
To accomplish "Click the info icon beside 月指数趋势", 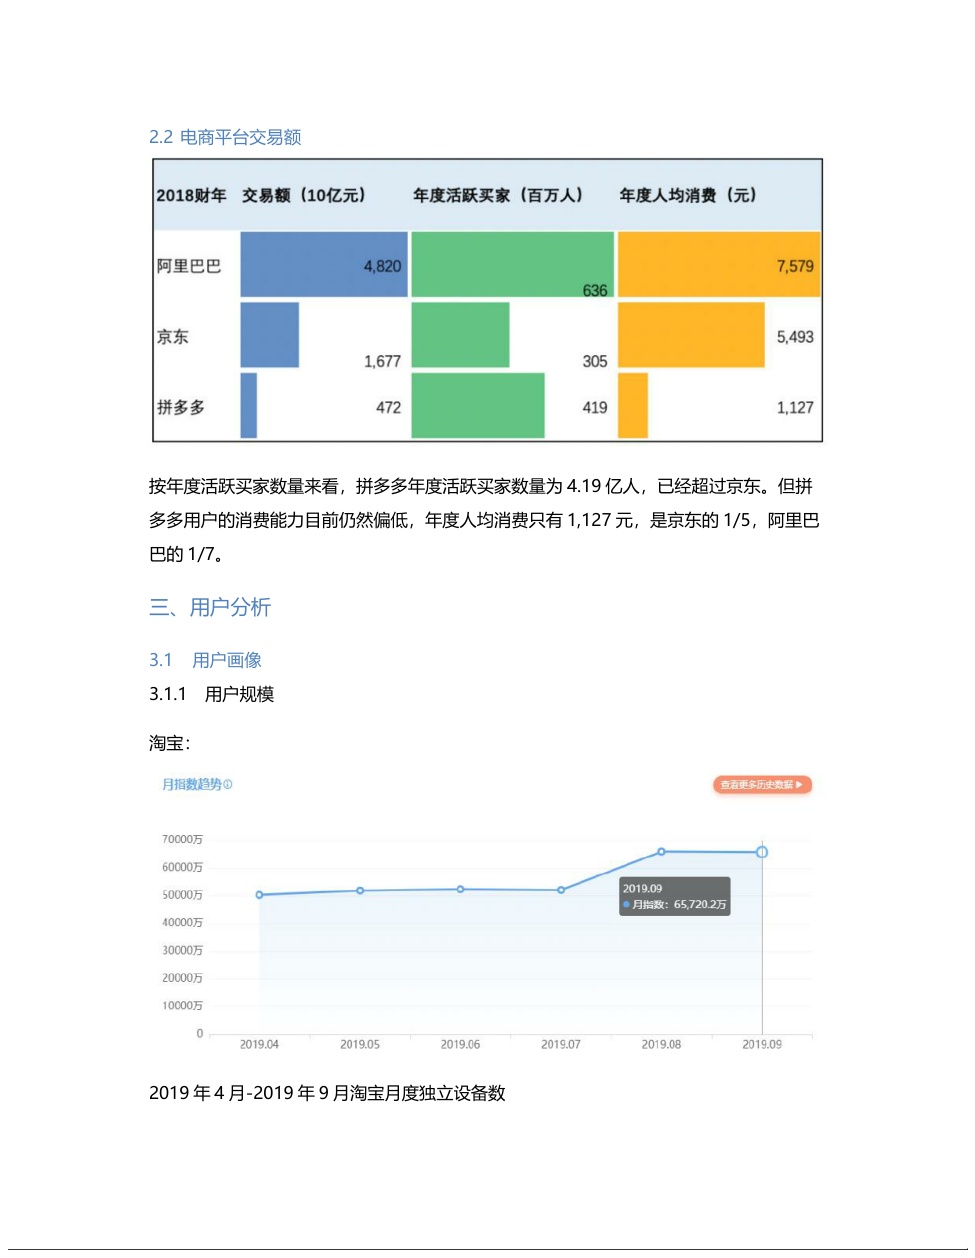I will coord(228,785).
